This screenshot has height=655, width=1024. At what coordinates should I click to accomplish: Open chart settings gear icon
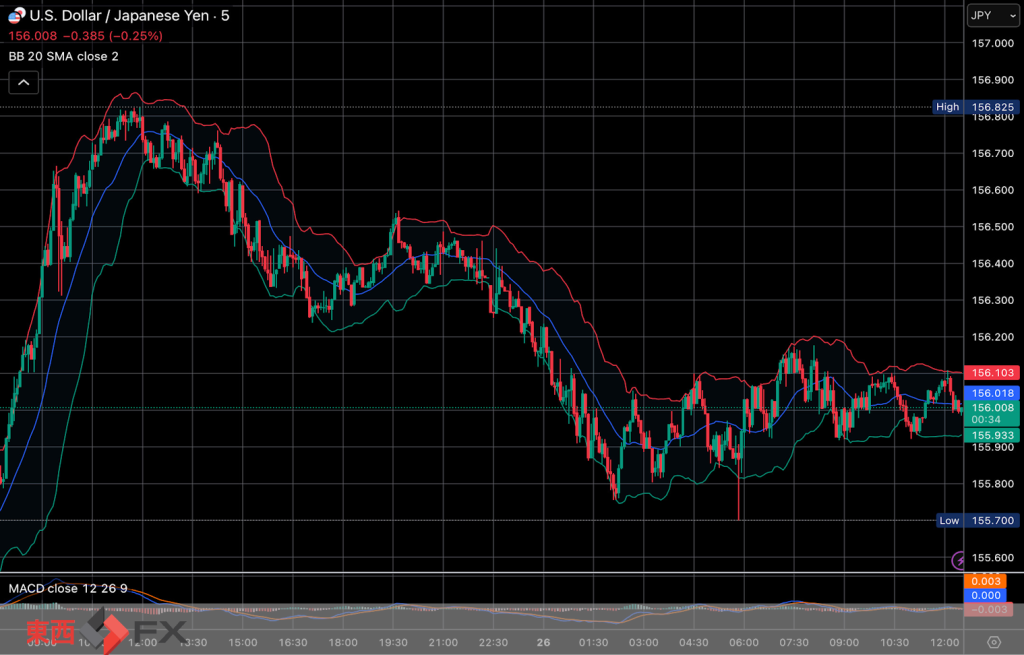(993, 641)
